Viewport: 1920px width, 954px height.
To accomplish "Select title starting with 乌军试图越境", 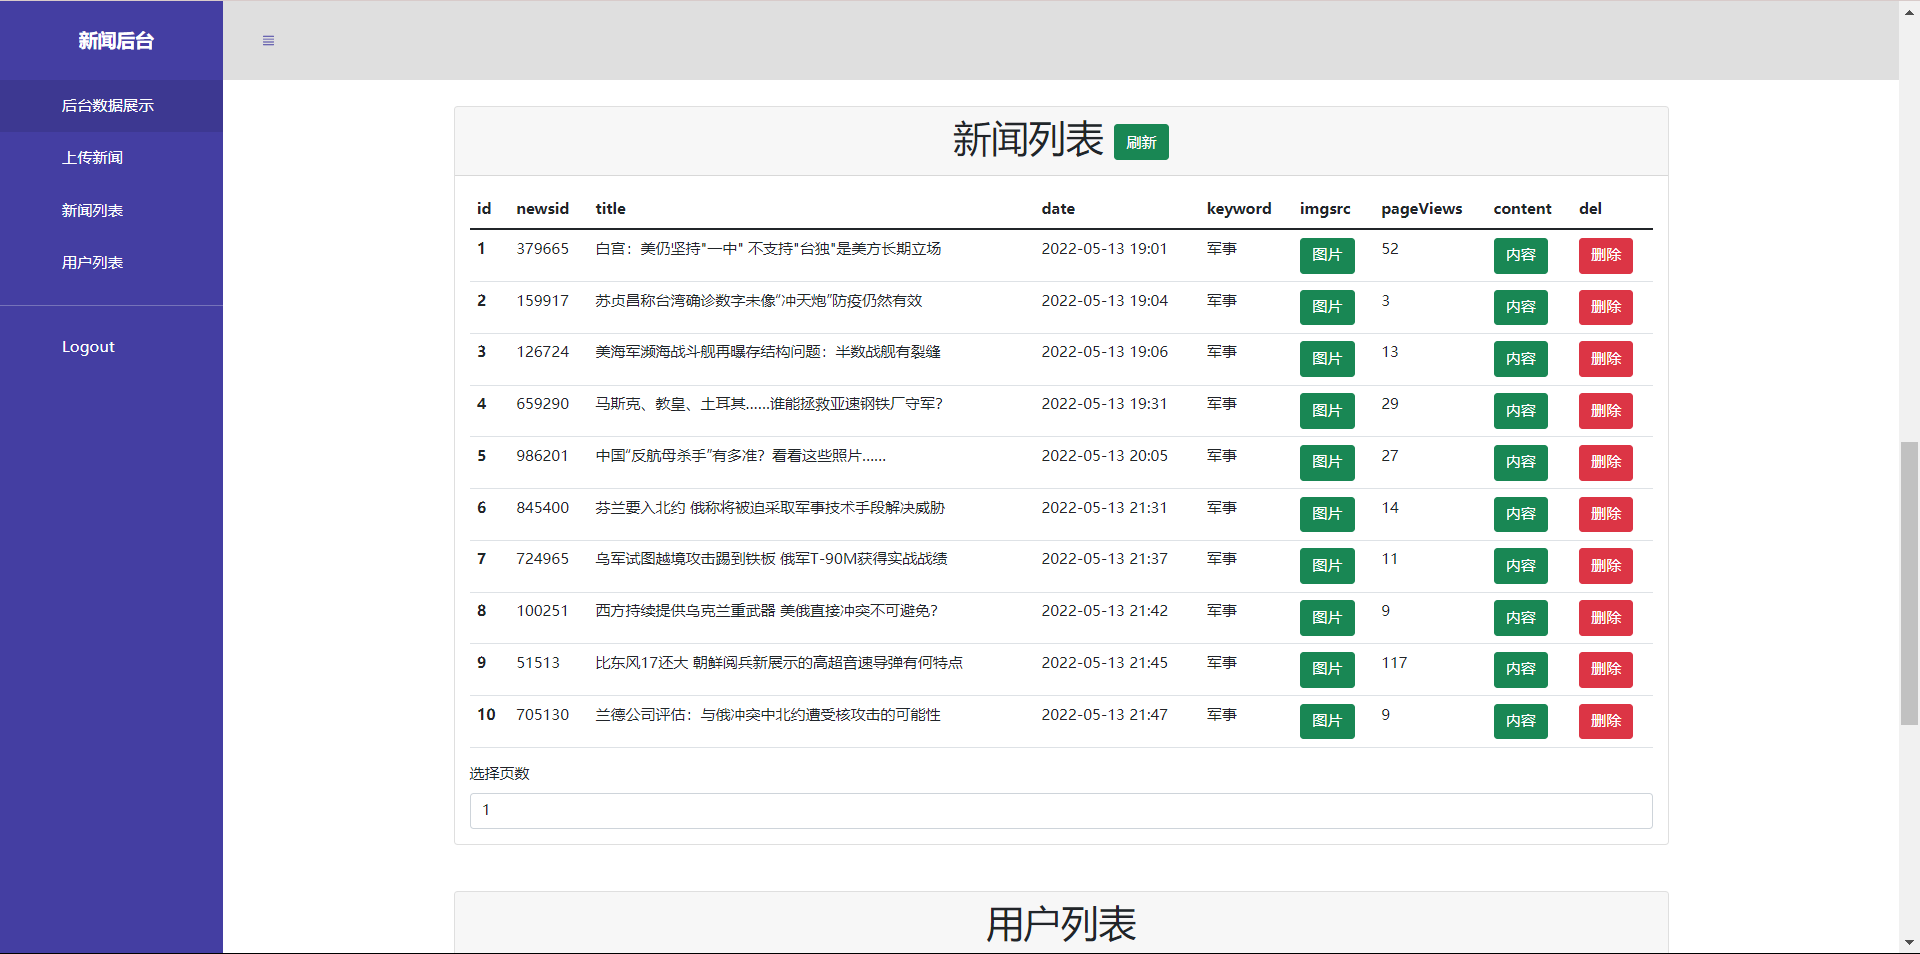I will (772, 559).
